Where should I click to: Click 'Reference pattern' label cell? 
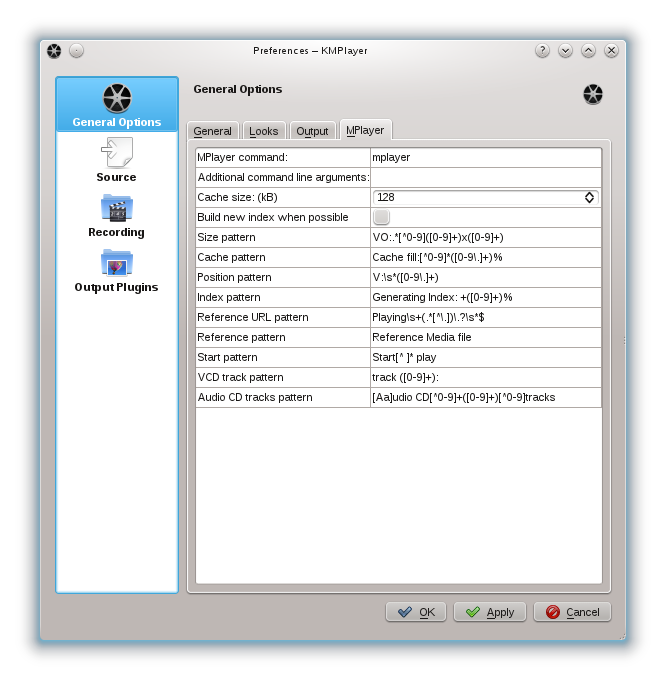(x=283, y=337)
